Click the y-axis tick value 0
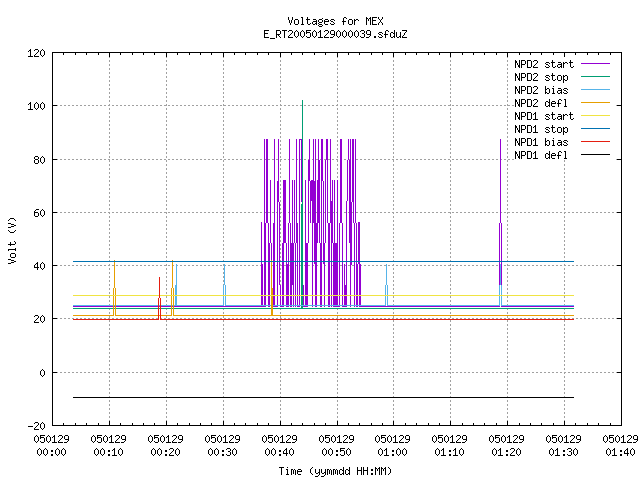 click(x=42, y=373)
